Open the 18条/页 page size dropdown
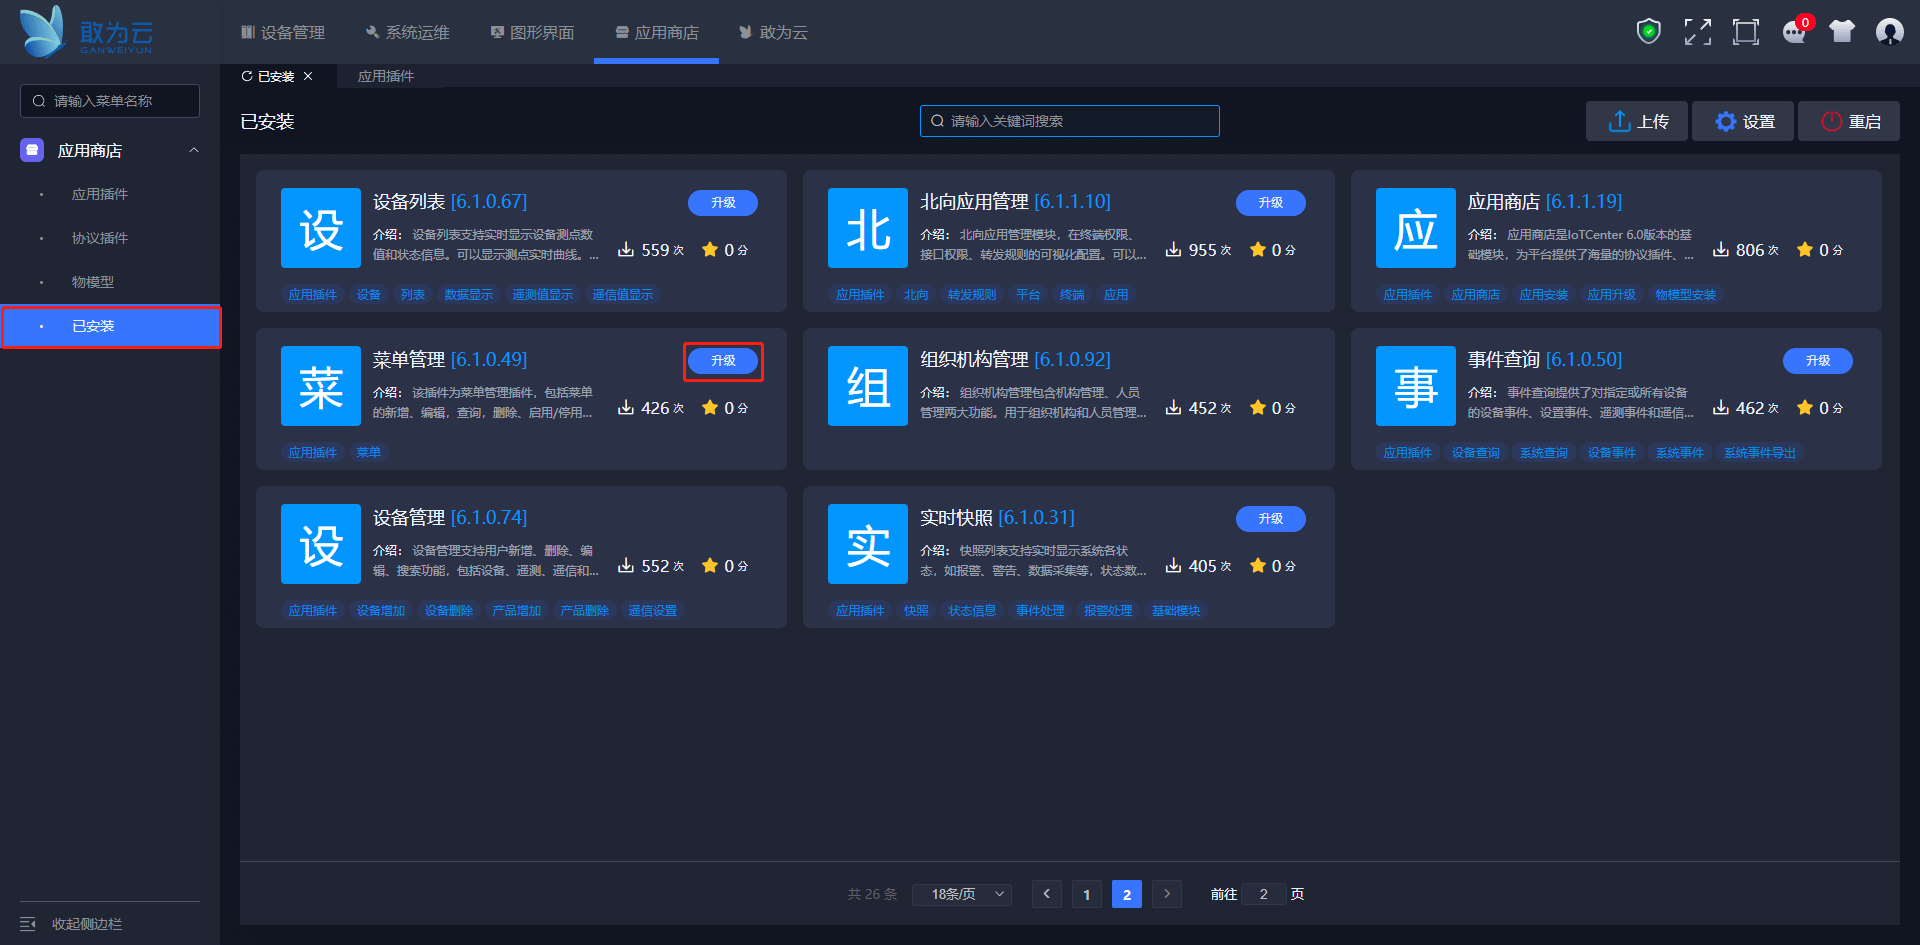This screenshot has height=945, width=1920. 961,894
